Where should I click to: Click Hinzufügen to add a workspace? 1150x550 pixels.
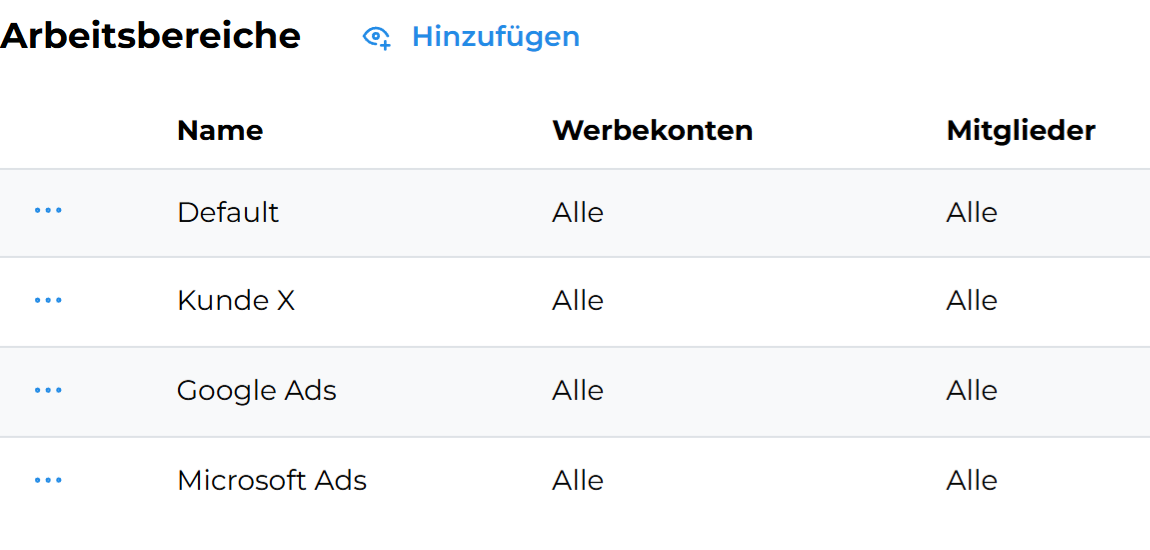click(495, 37)
